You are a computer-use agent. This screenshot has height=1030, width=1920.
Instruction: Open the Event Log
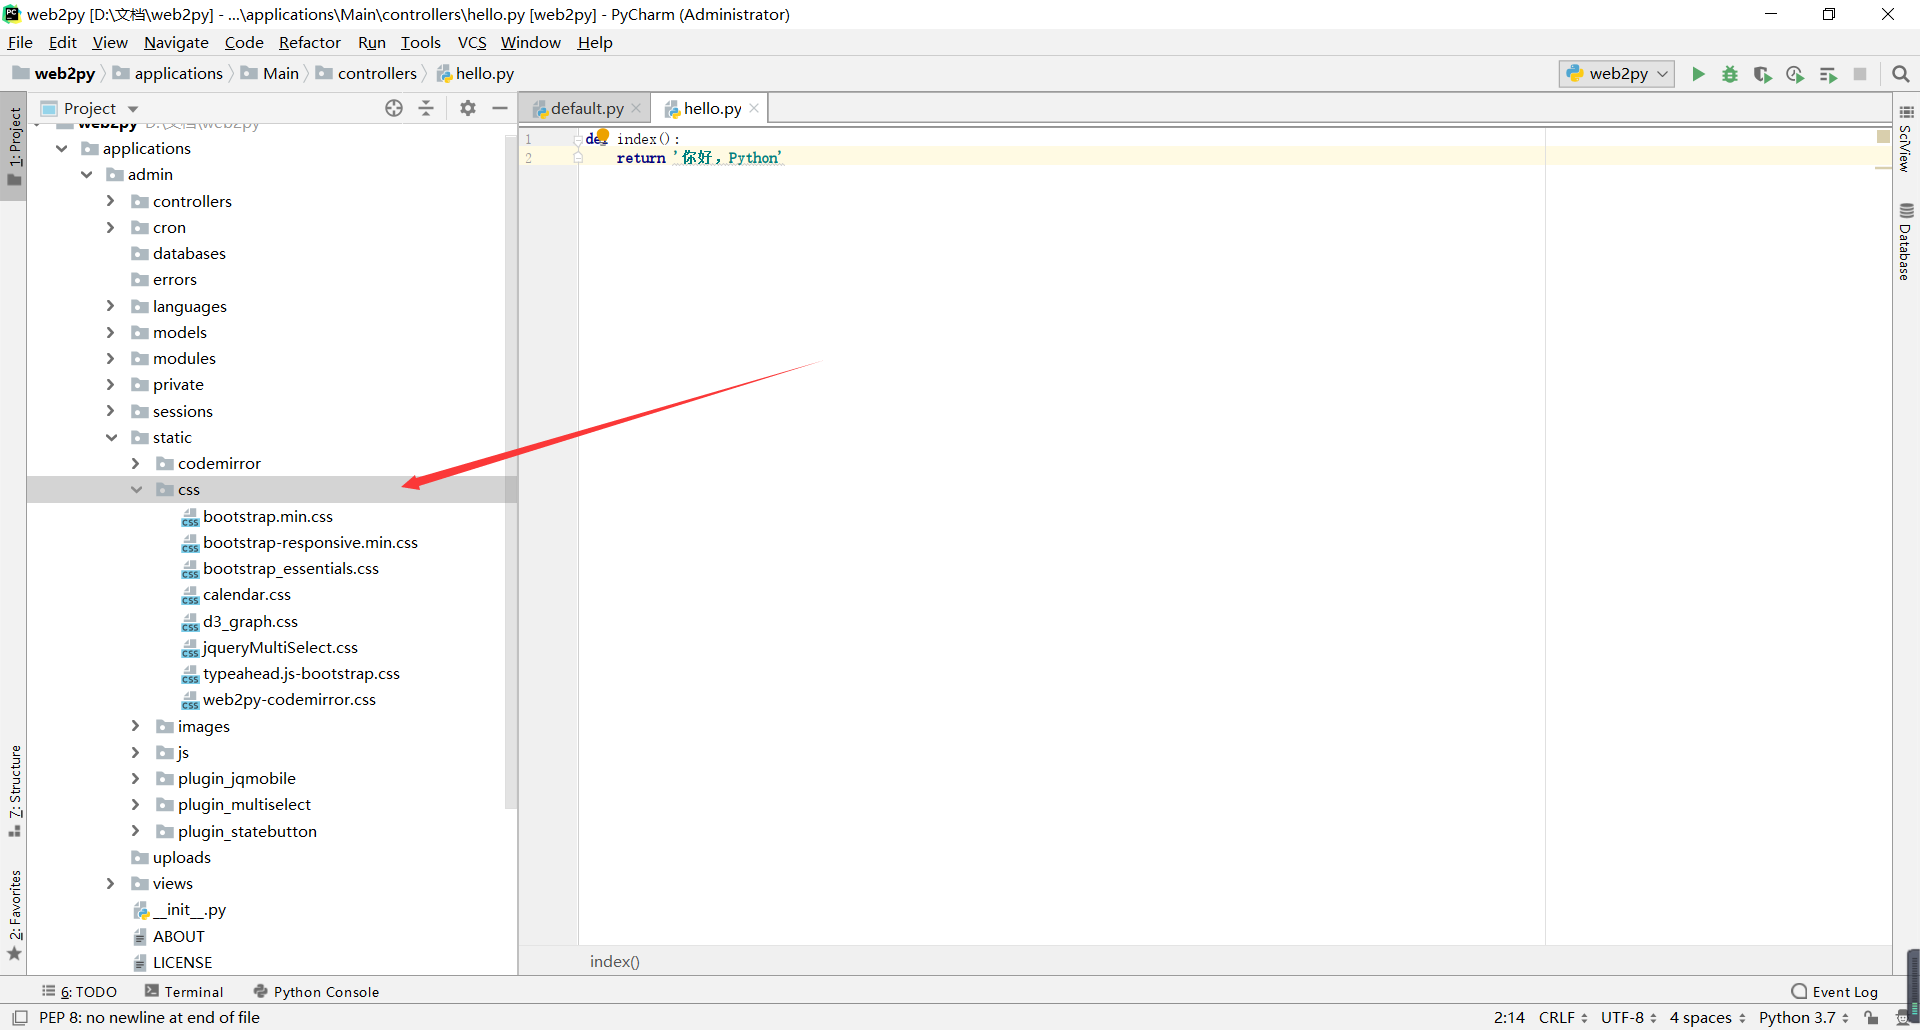click(1835, 992)
